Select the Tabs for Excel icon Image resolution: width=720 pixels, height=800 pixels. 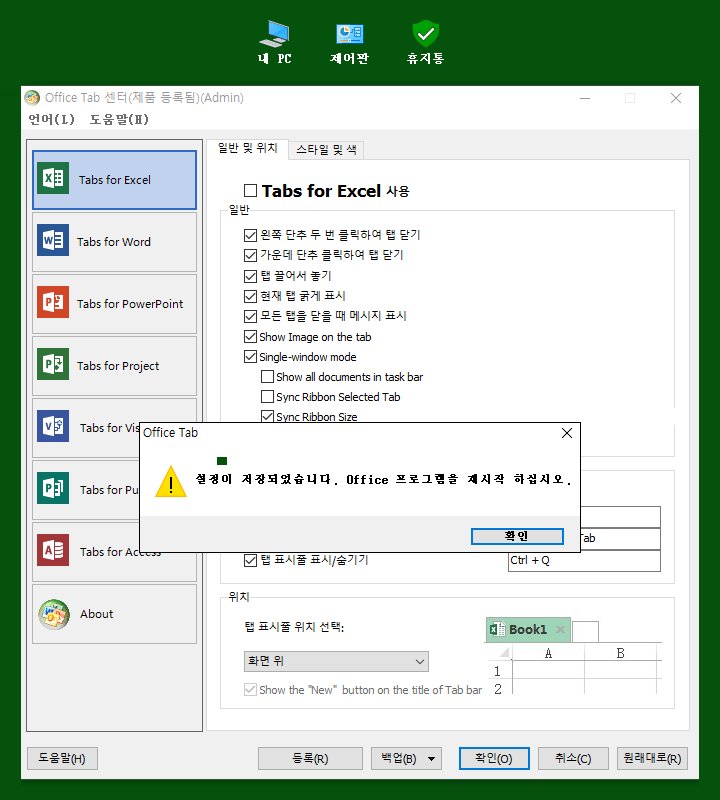coord(53,178)
